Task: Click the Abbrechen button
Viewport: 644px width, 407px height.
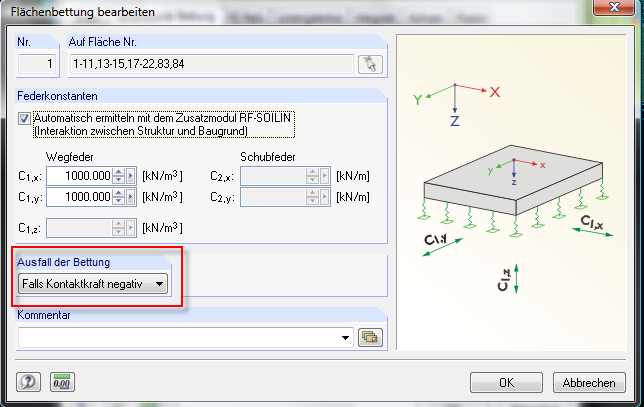Action: coord(589,382)
